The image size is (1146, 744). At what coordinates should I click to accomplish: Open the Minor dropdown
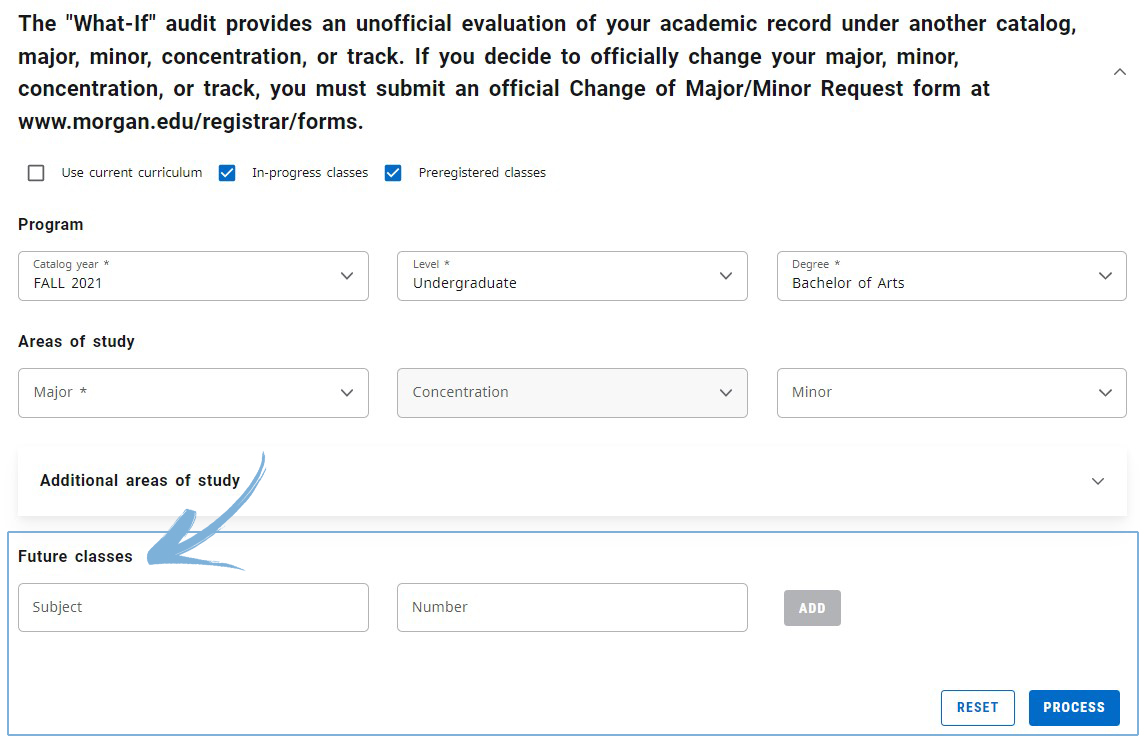951,393
